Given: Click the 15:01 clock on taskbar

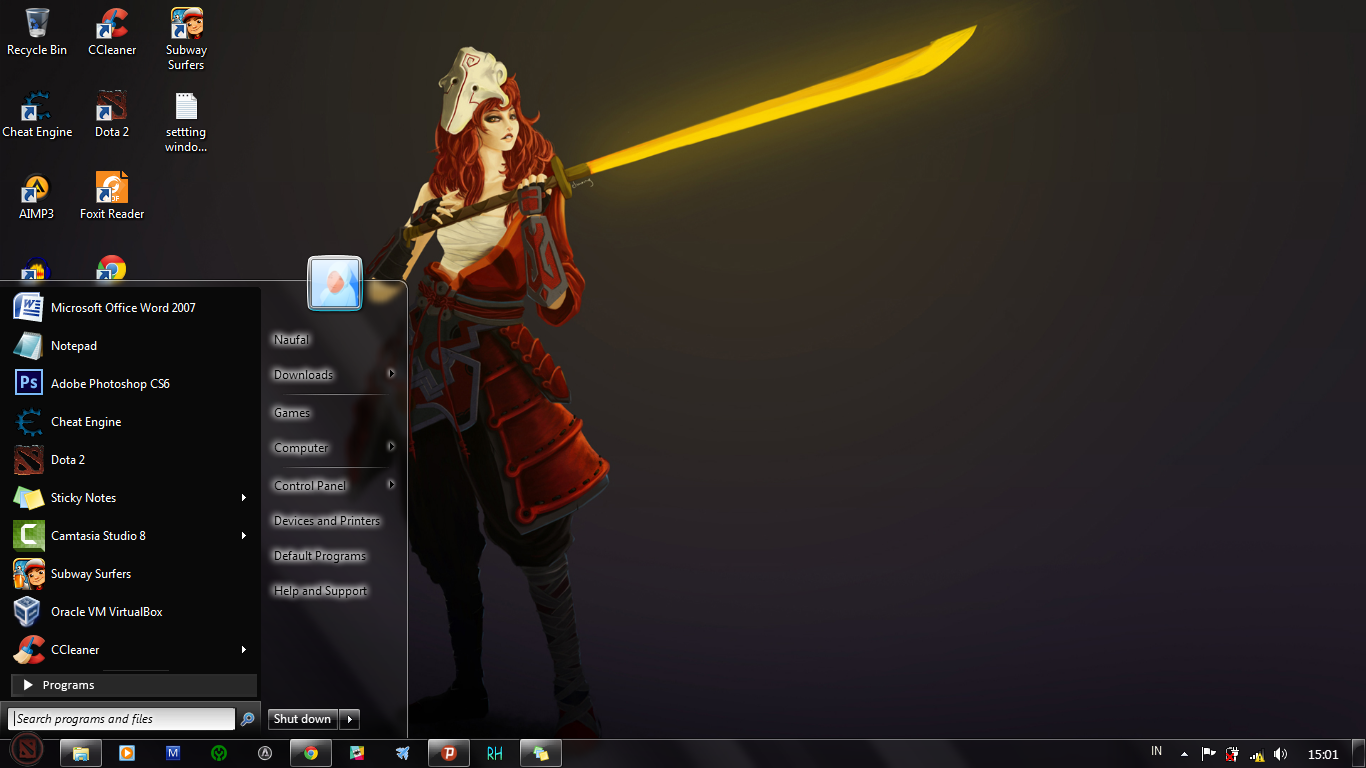Looking at the screenshot, I should point(1323,754).
